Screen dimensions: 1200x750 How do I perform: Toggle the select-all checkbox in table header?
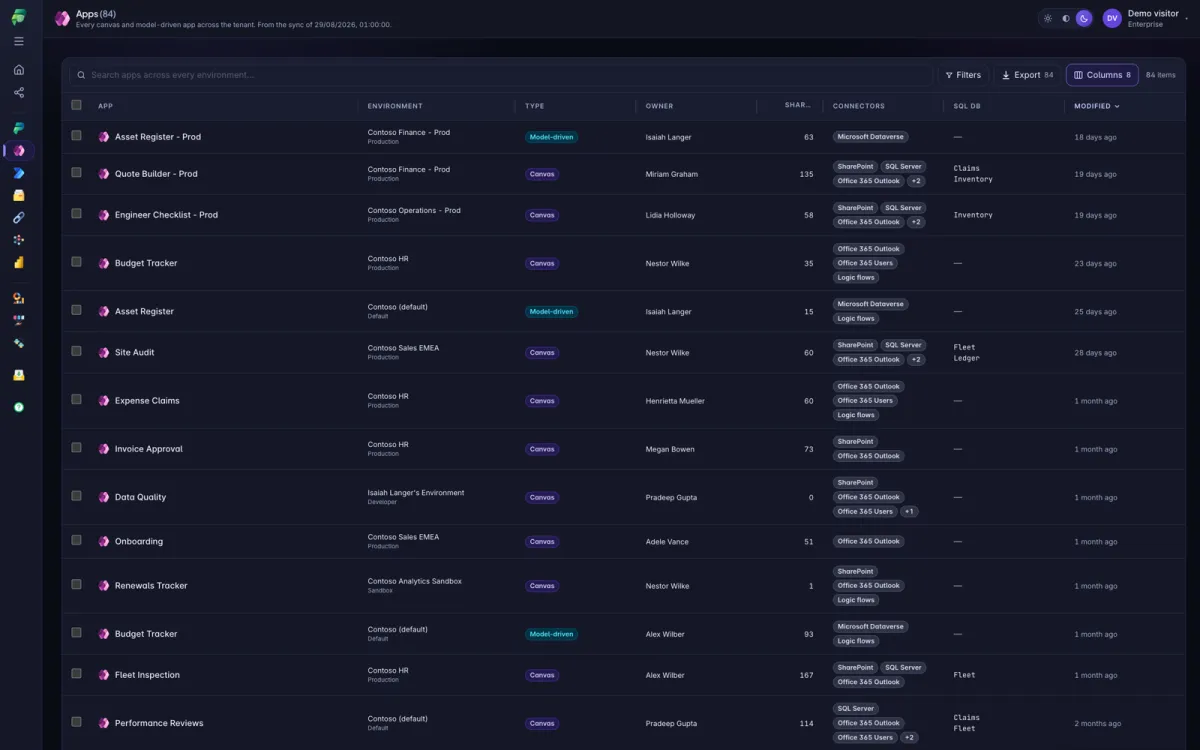coord(76,105)
